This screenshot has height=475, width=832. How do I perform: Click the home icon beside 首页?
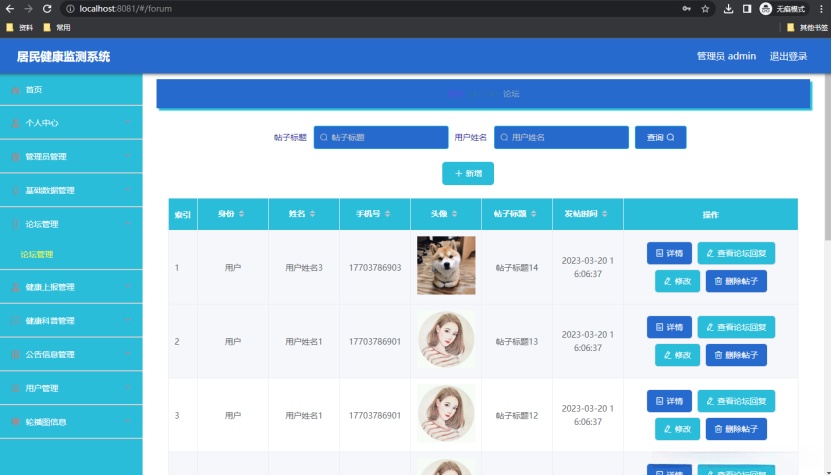(16, 90)
